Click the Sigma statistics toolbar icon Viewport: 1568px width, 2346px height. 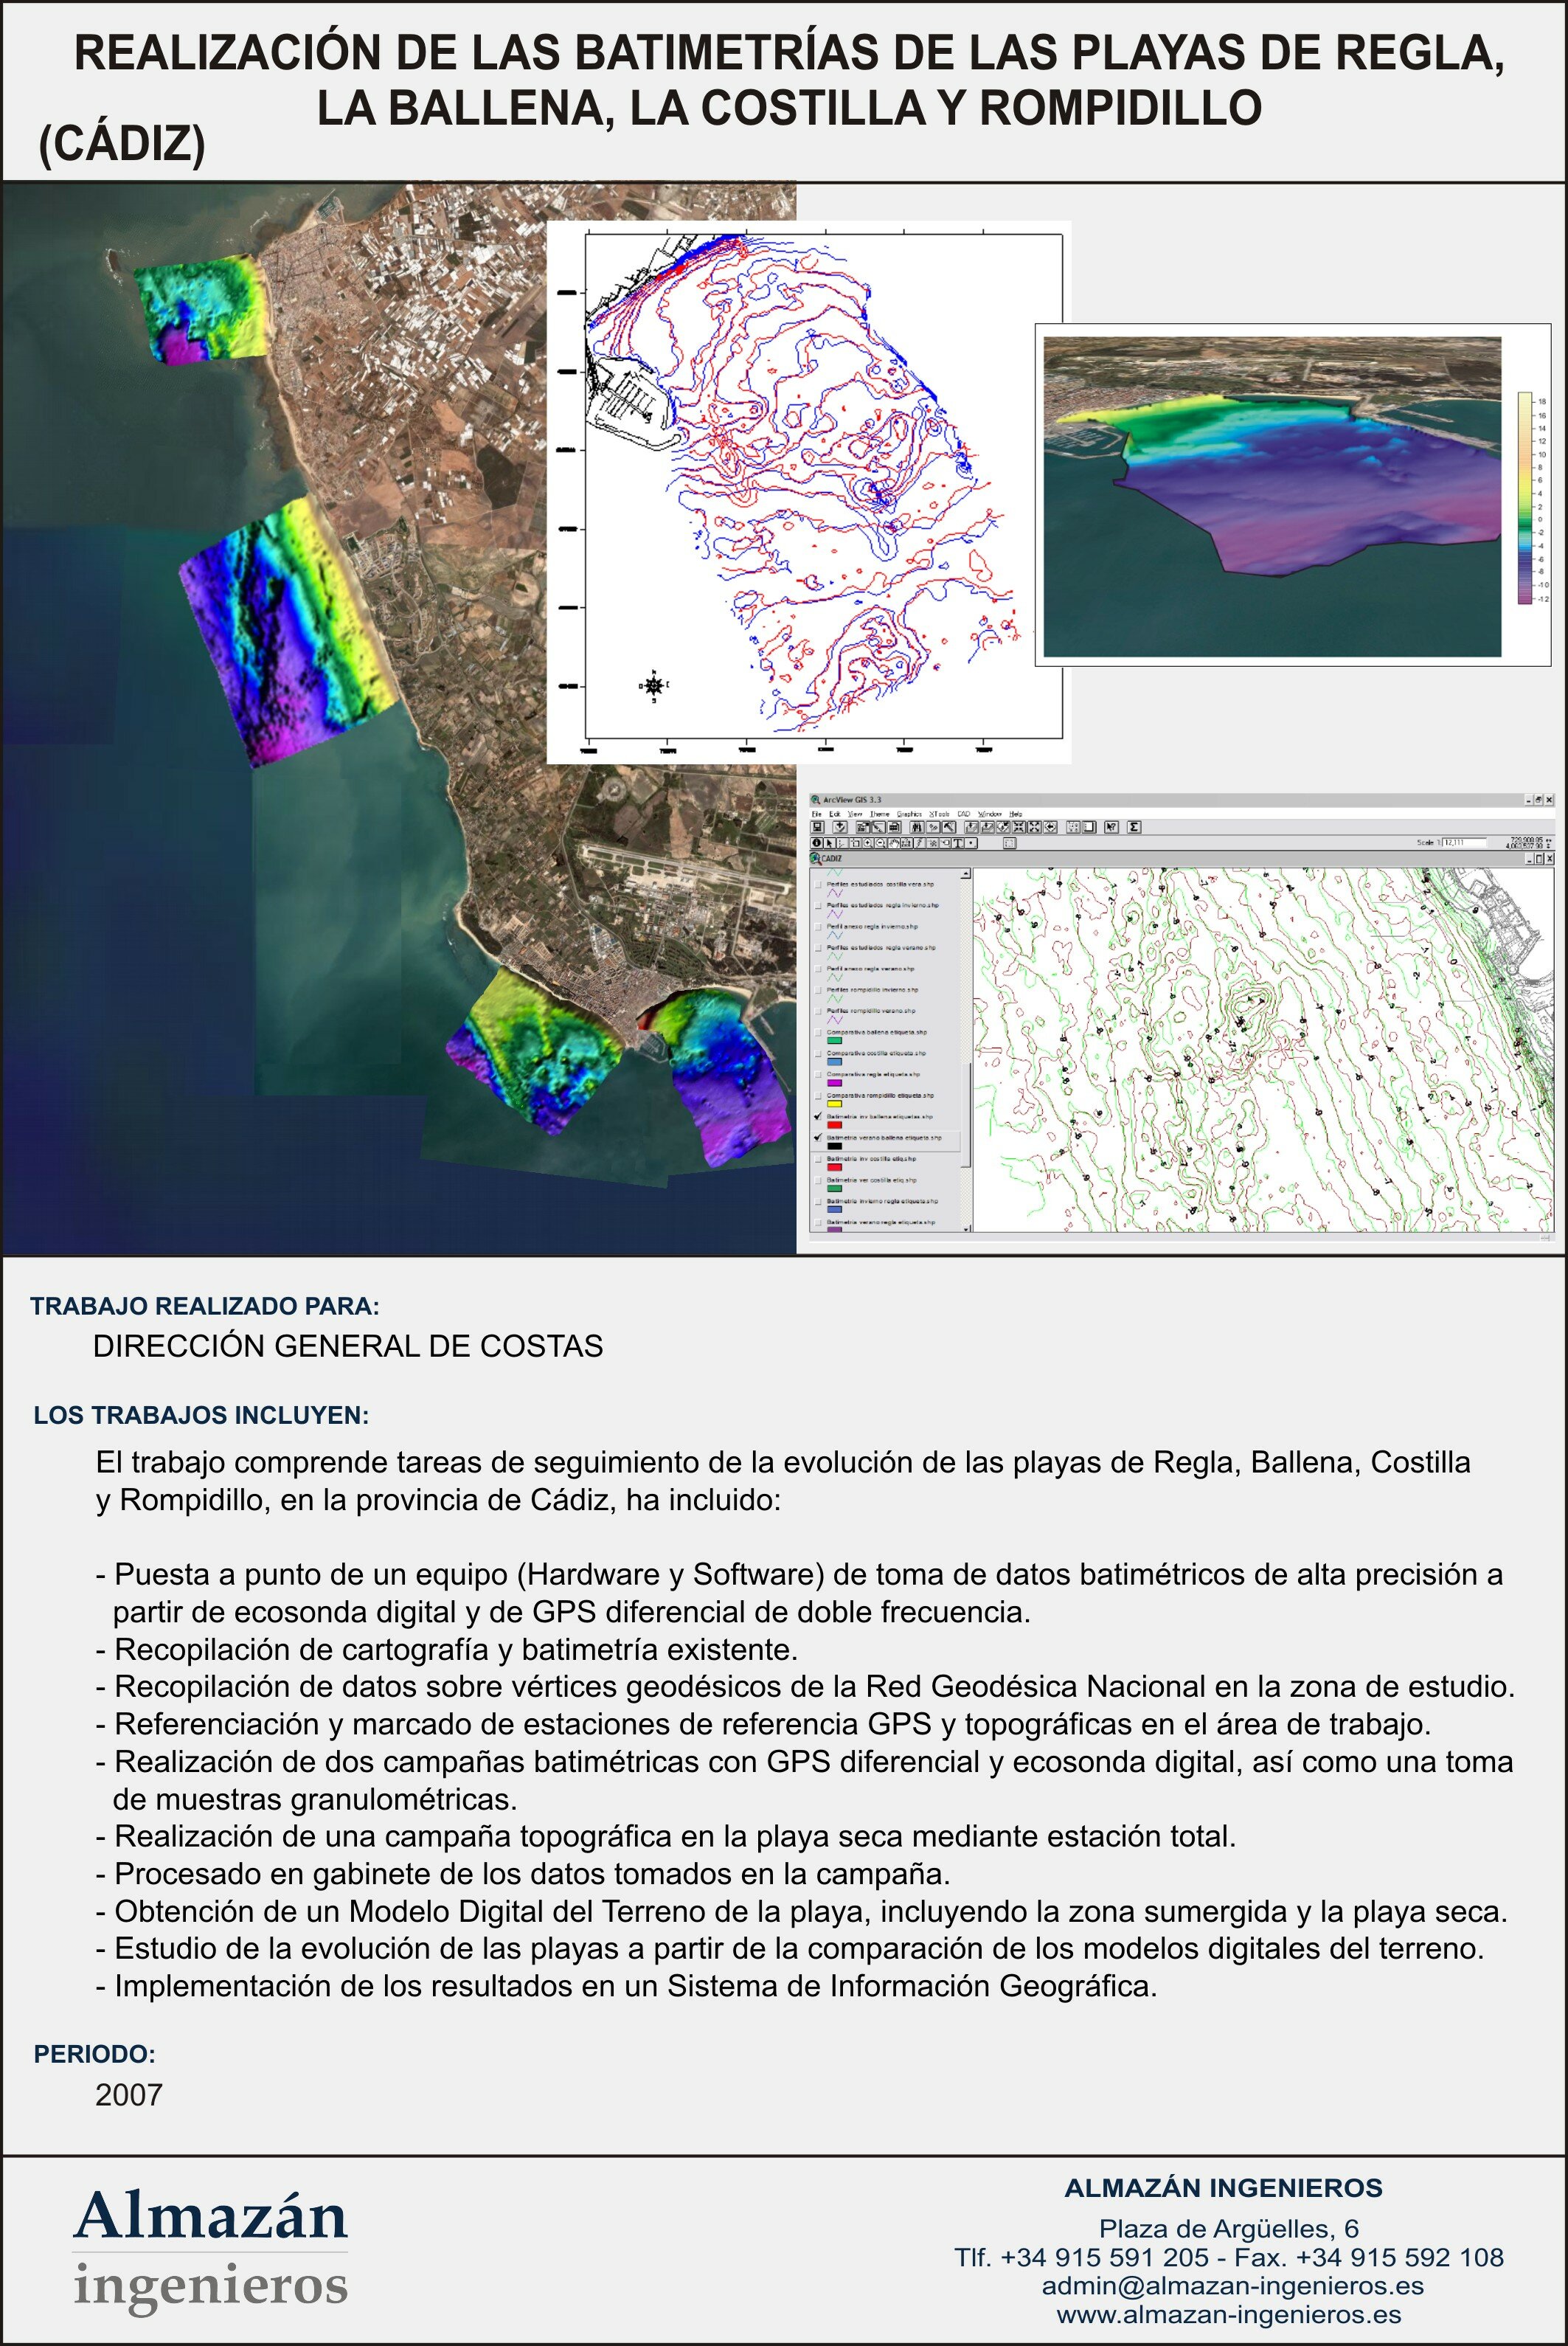1135,827
